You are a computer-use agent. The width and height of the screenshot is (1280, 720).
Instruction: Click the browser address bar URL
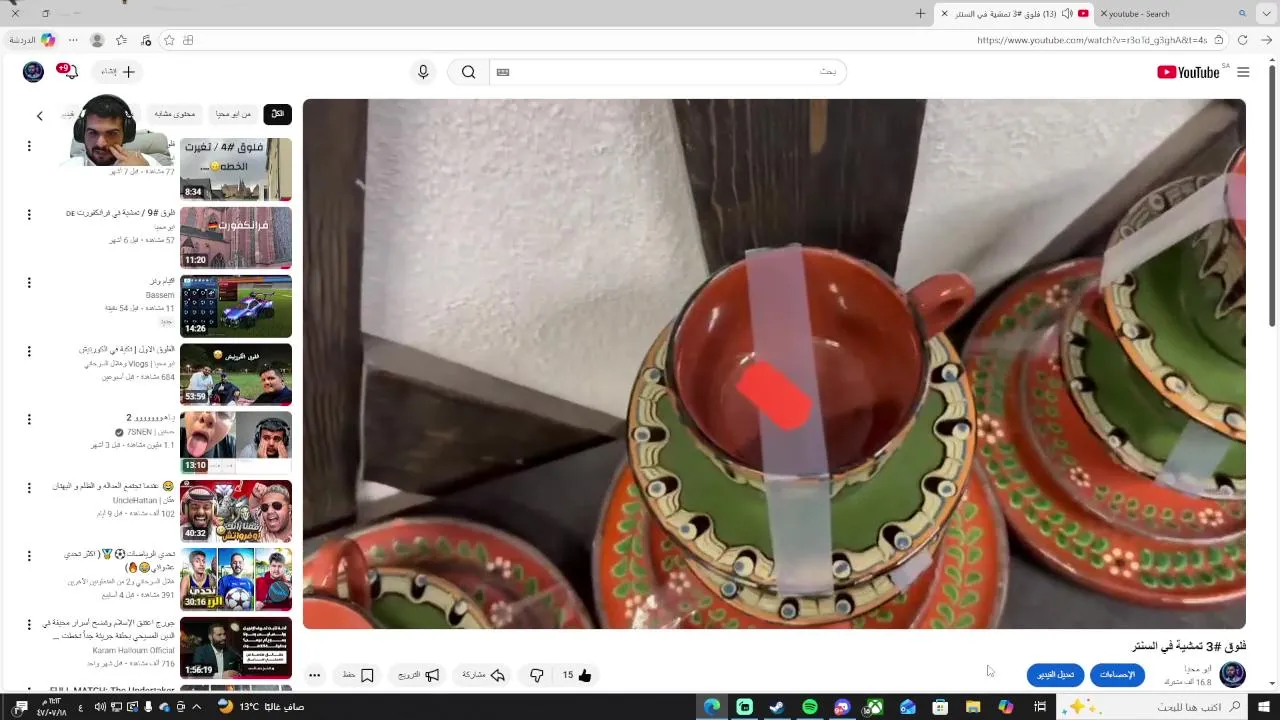pos(1092,40)
